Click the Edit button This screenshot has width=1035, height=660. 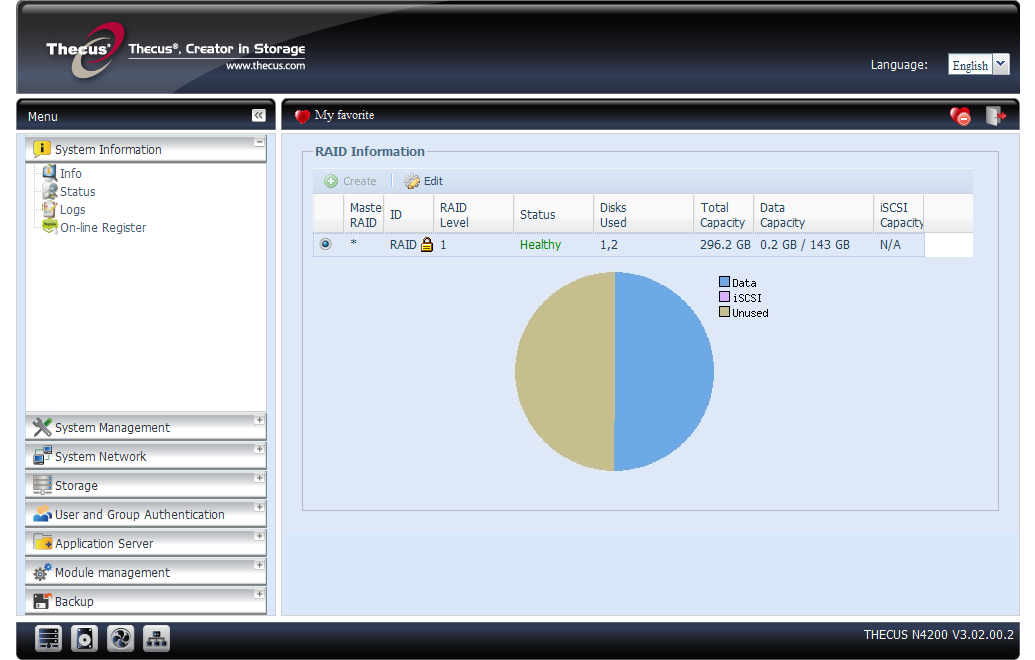point(424,182)
